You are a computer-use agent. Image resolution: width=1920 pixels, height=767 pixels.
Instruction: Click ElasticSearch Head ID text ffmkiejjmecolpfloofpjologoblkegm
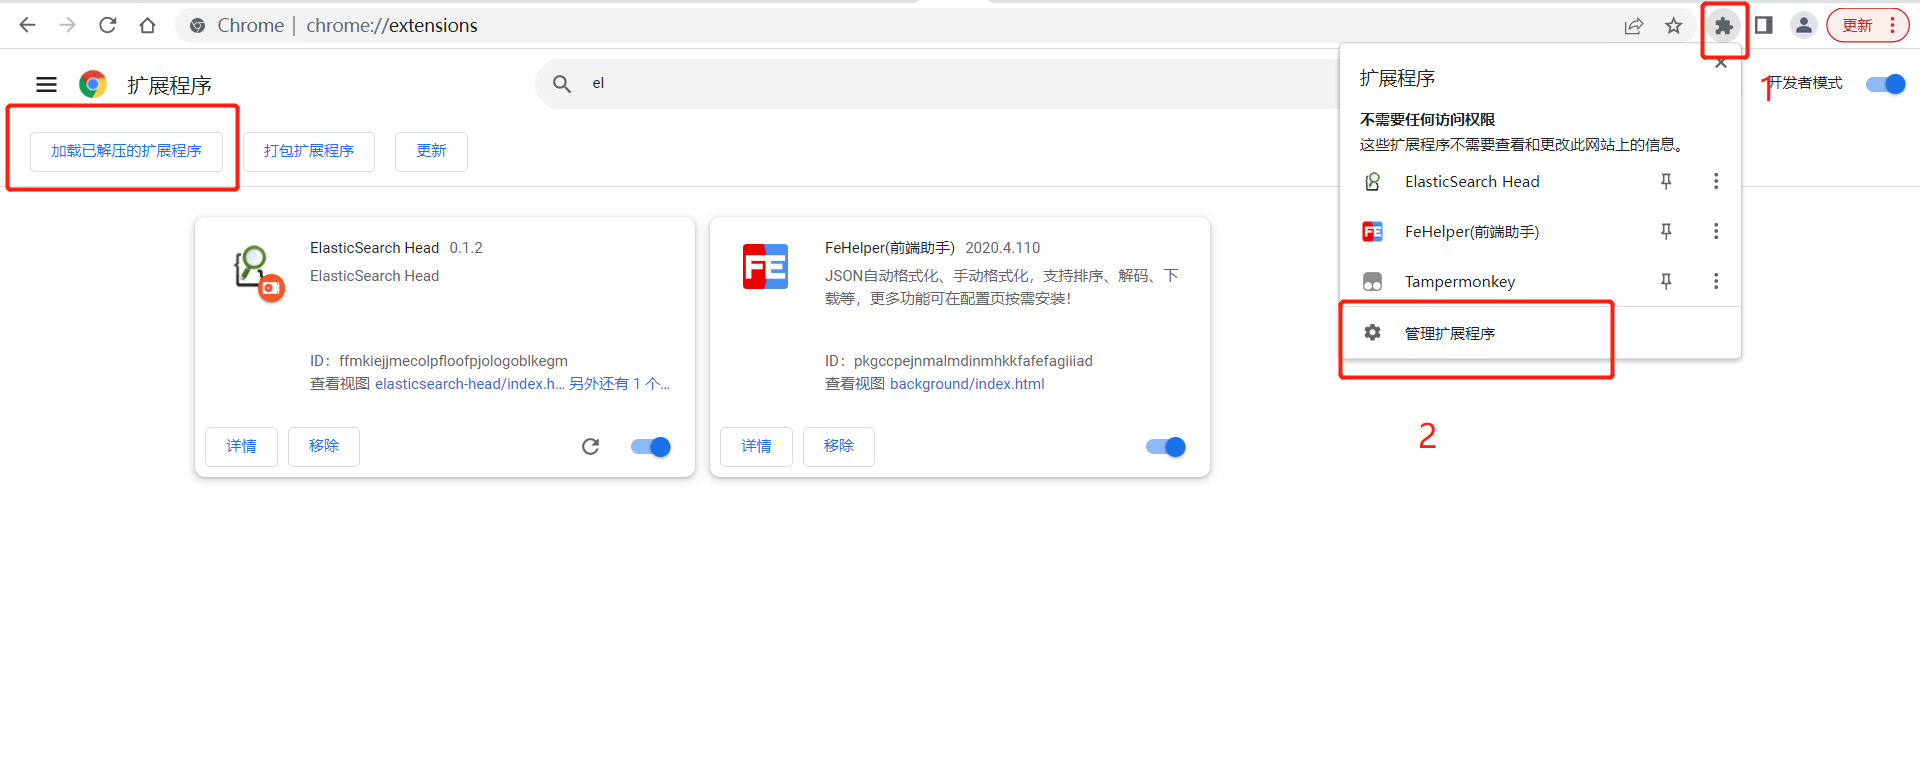[453, 361]
